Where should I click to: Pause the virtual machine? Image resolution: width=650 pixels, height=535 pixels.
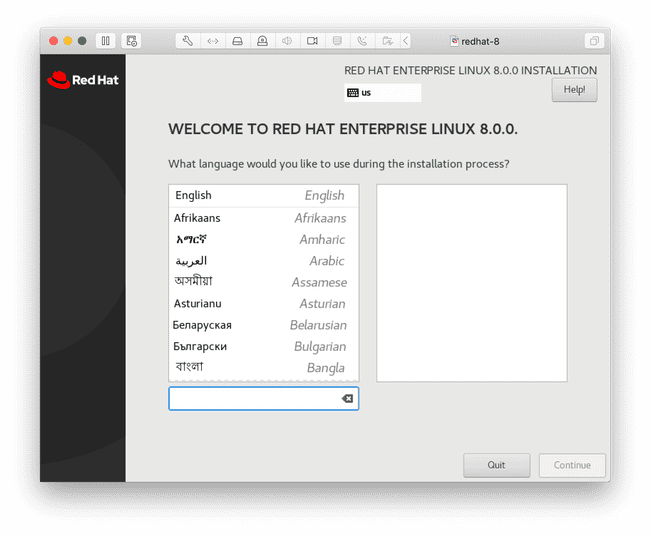(105, 41)
